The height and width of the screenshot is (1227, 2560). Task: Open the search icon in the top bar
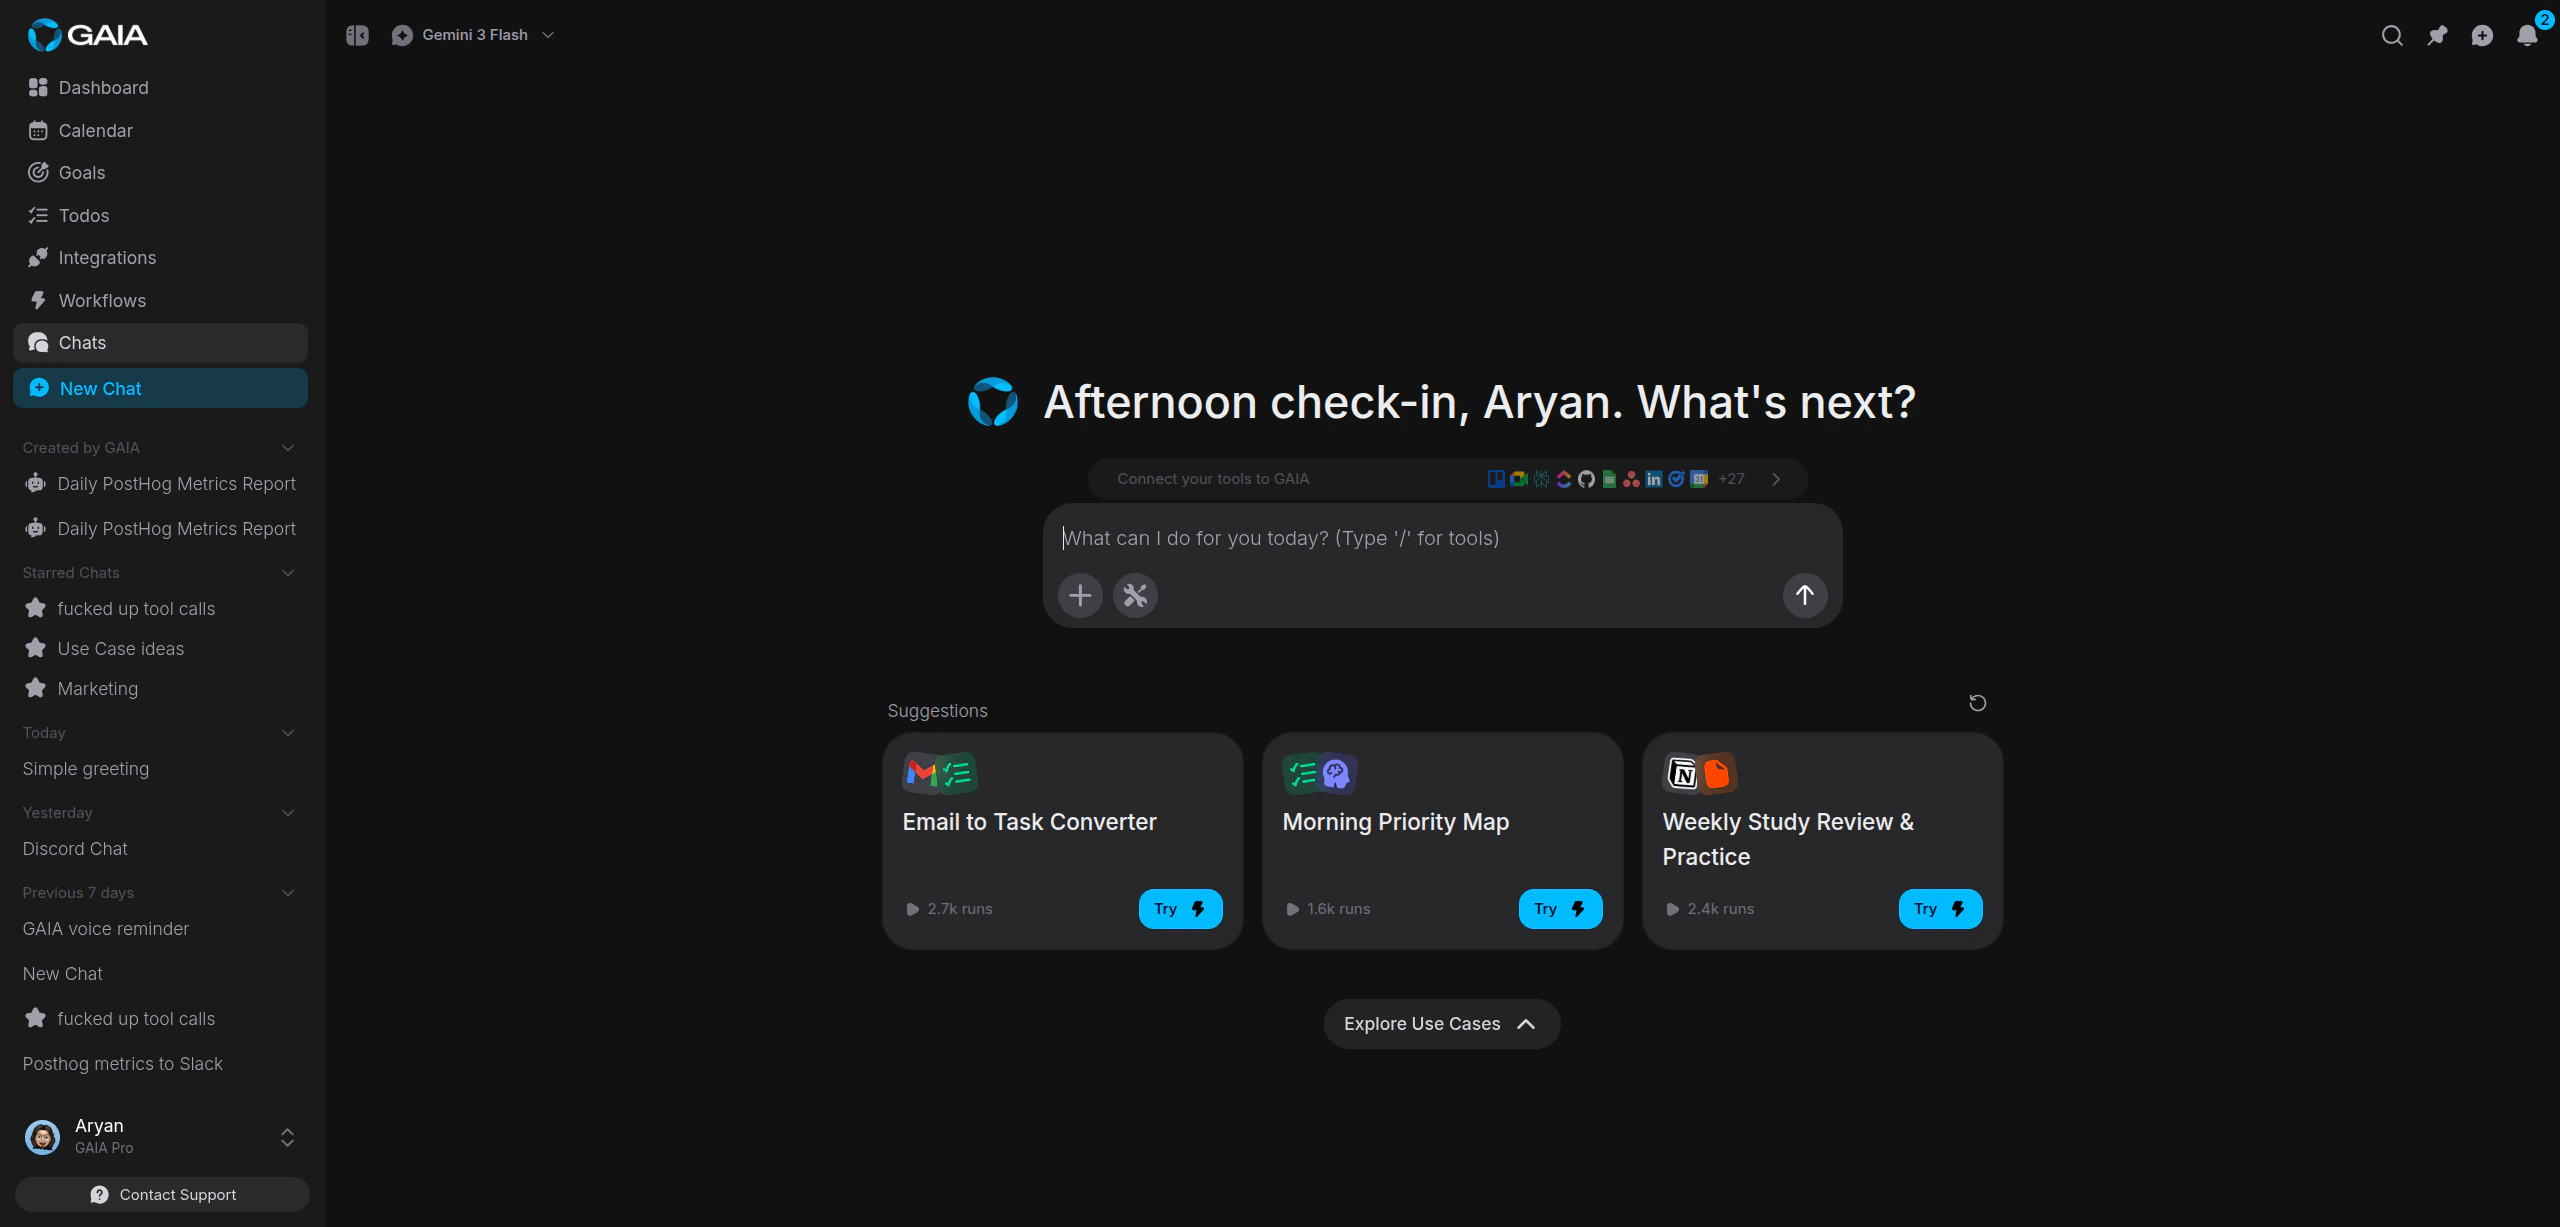click(2392, 35)
